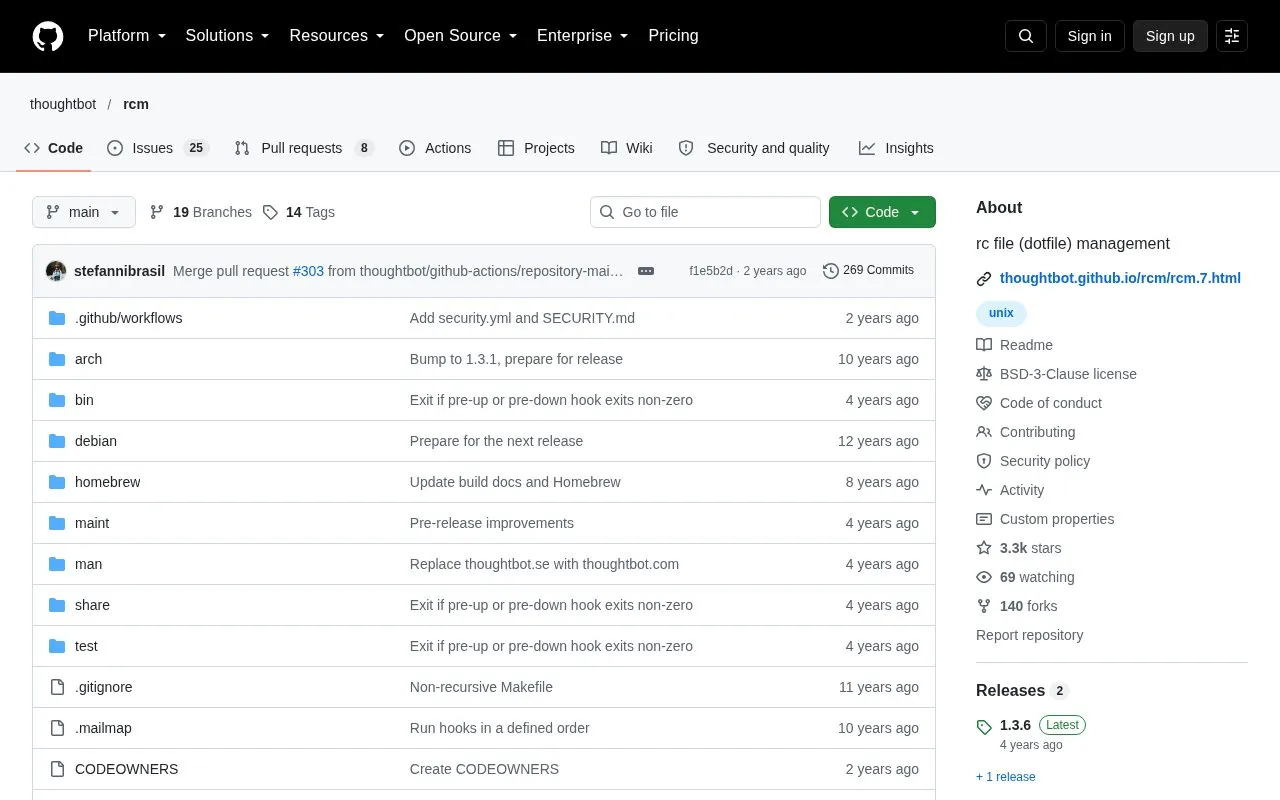Click the CODEOWNERS file icon
This screenshot has width=1280, height=800.
coord(57,769)
